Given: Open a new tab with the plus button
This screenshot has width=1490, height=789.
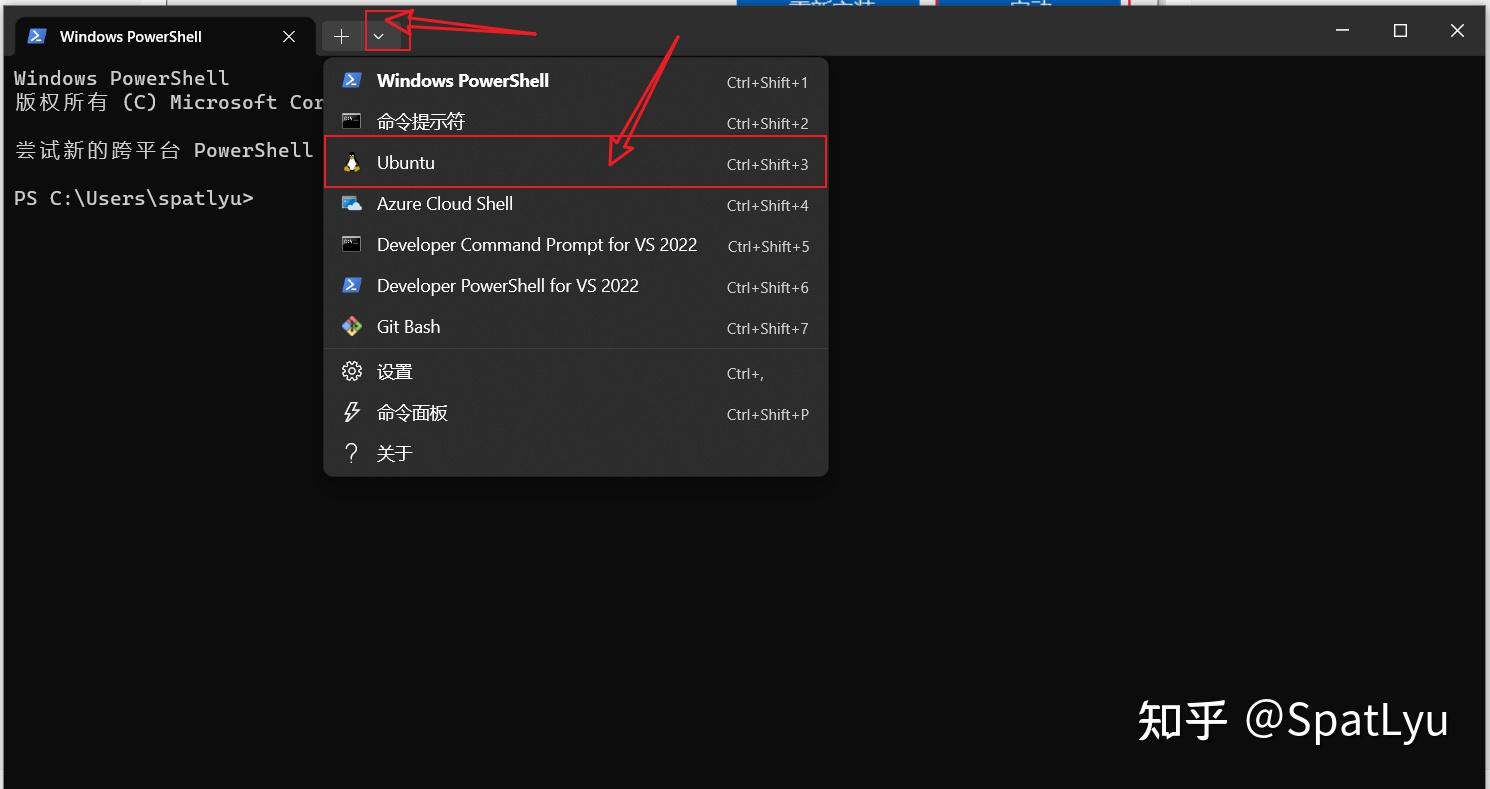Looking at the screenshot, I should 340,35.
